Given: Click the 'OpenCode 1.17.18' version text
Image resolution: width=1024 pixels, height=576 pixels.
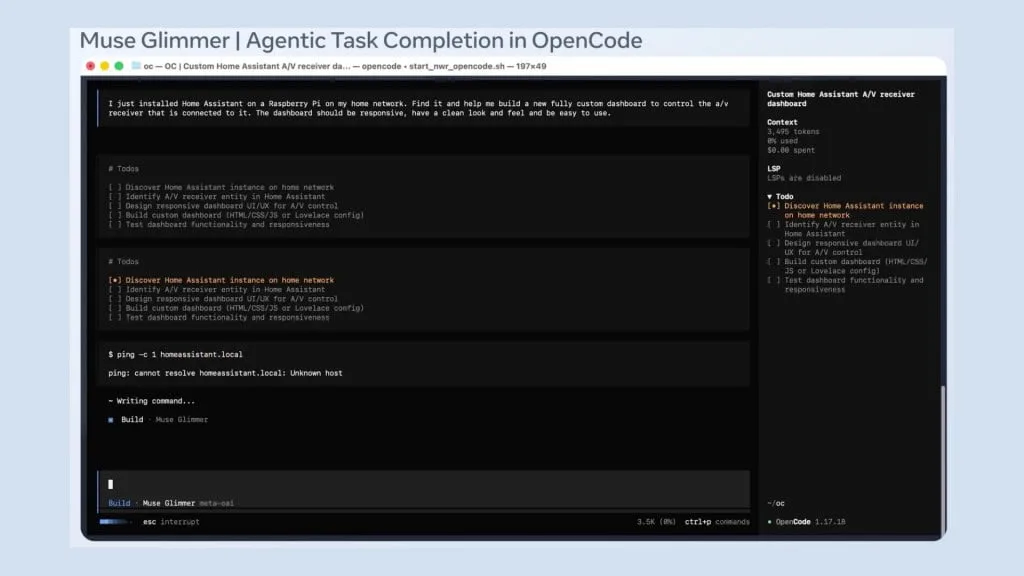Looking at the screenshot, I should tap(810, 522).
